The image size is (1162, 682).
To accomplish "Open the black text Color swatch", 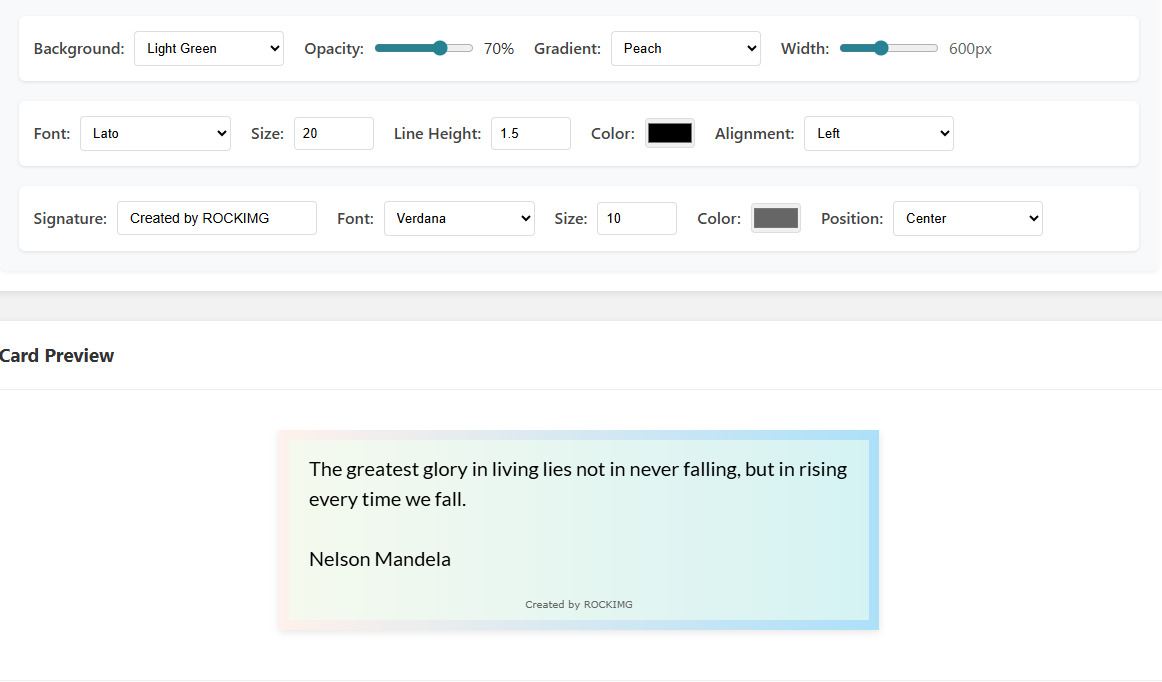I will tap(669, 131).
